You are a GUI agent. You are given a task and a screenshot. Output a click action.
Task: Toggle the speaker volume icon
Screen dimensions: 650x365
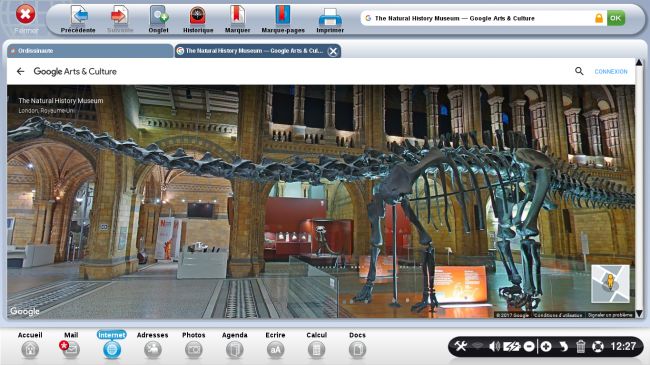pos(494,346)
